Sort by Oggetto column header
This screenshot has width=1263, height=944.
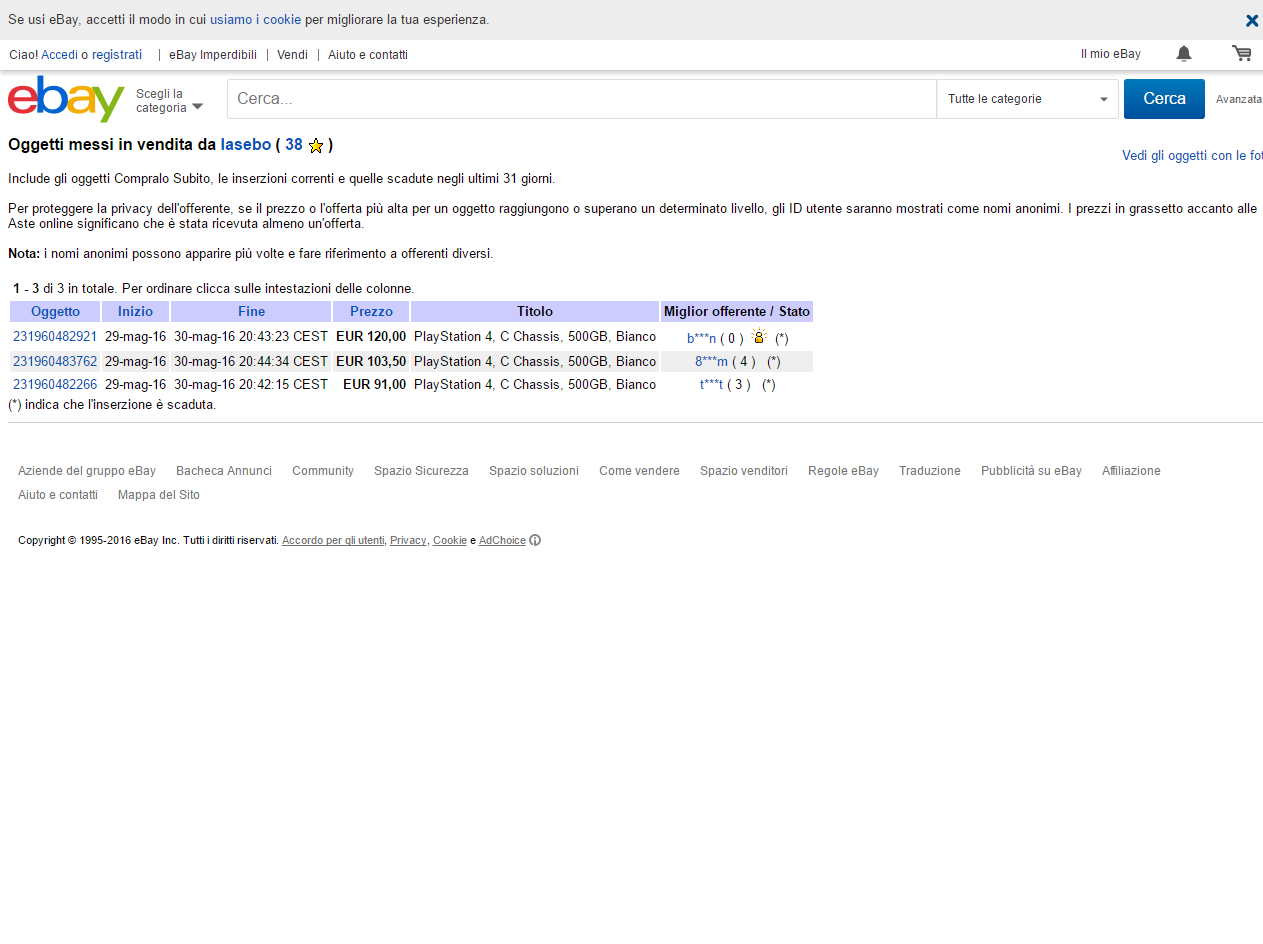(x=55, y=312)
